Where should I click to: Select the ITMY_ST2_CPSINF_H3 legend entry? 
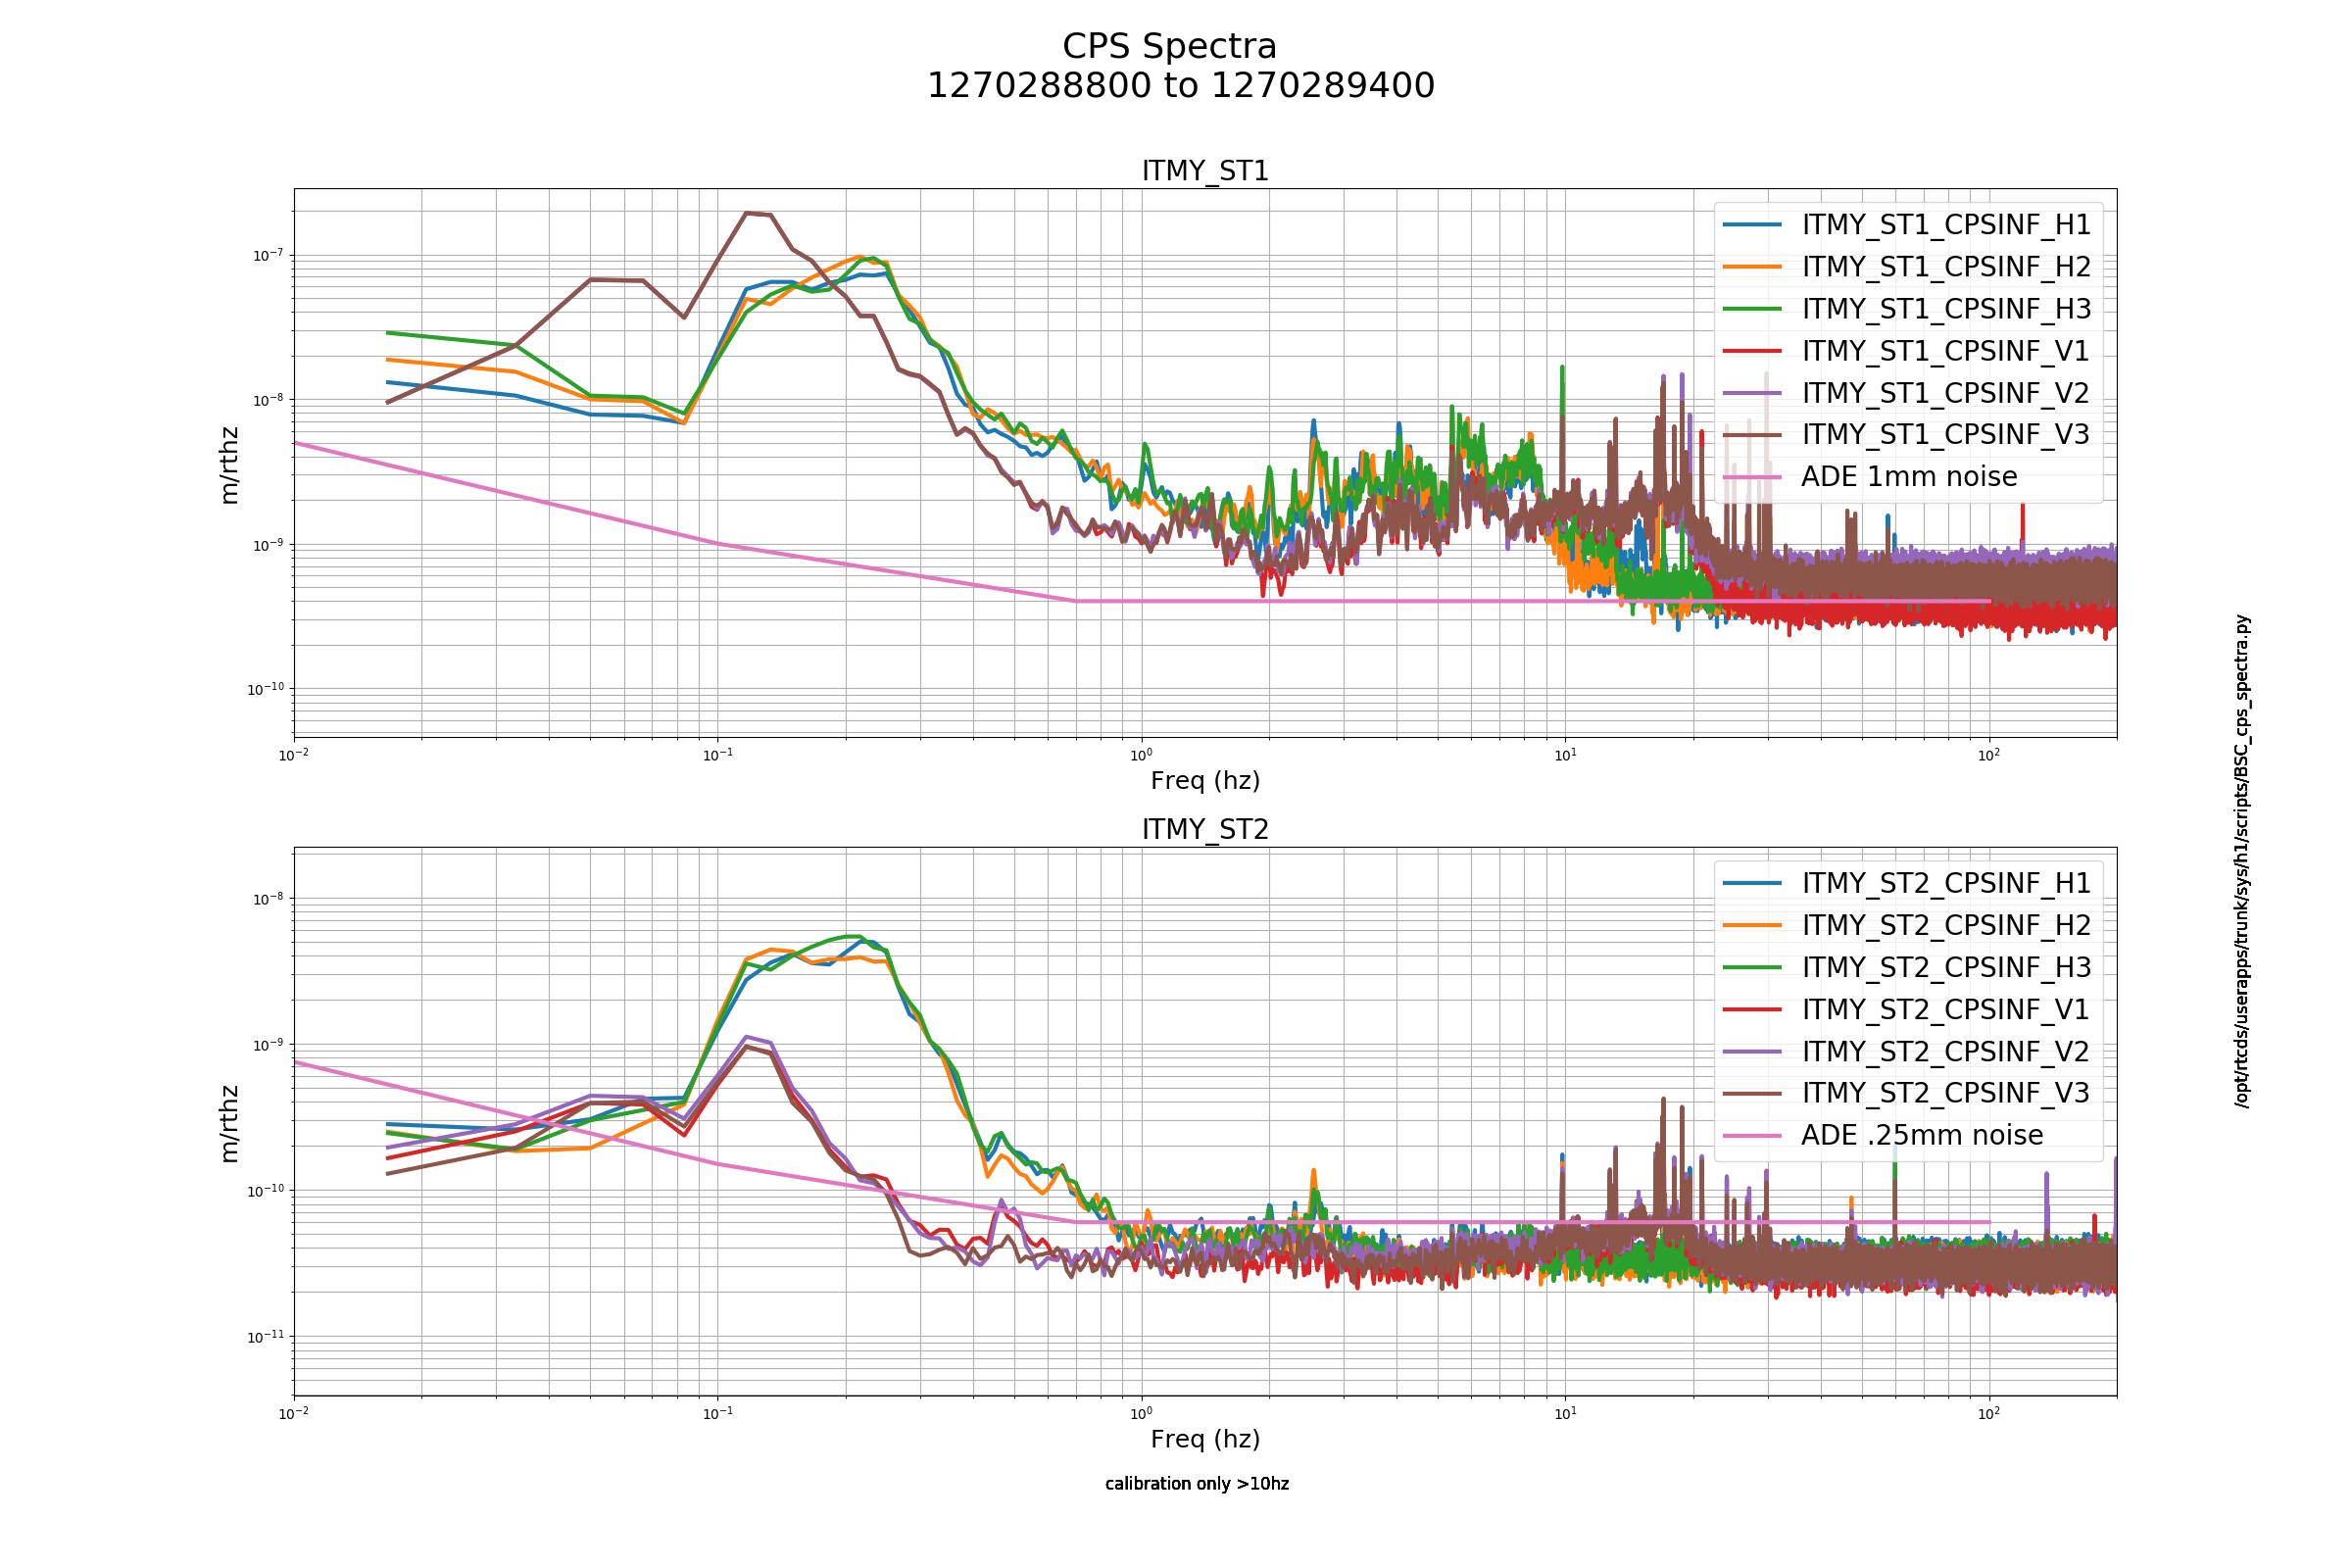(x=1906, y=967)
